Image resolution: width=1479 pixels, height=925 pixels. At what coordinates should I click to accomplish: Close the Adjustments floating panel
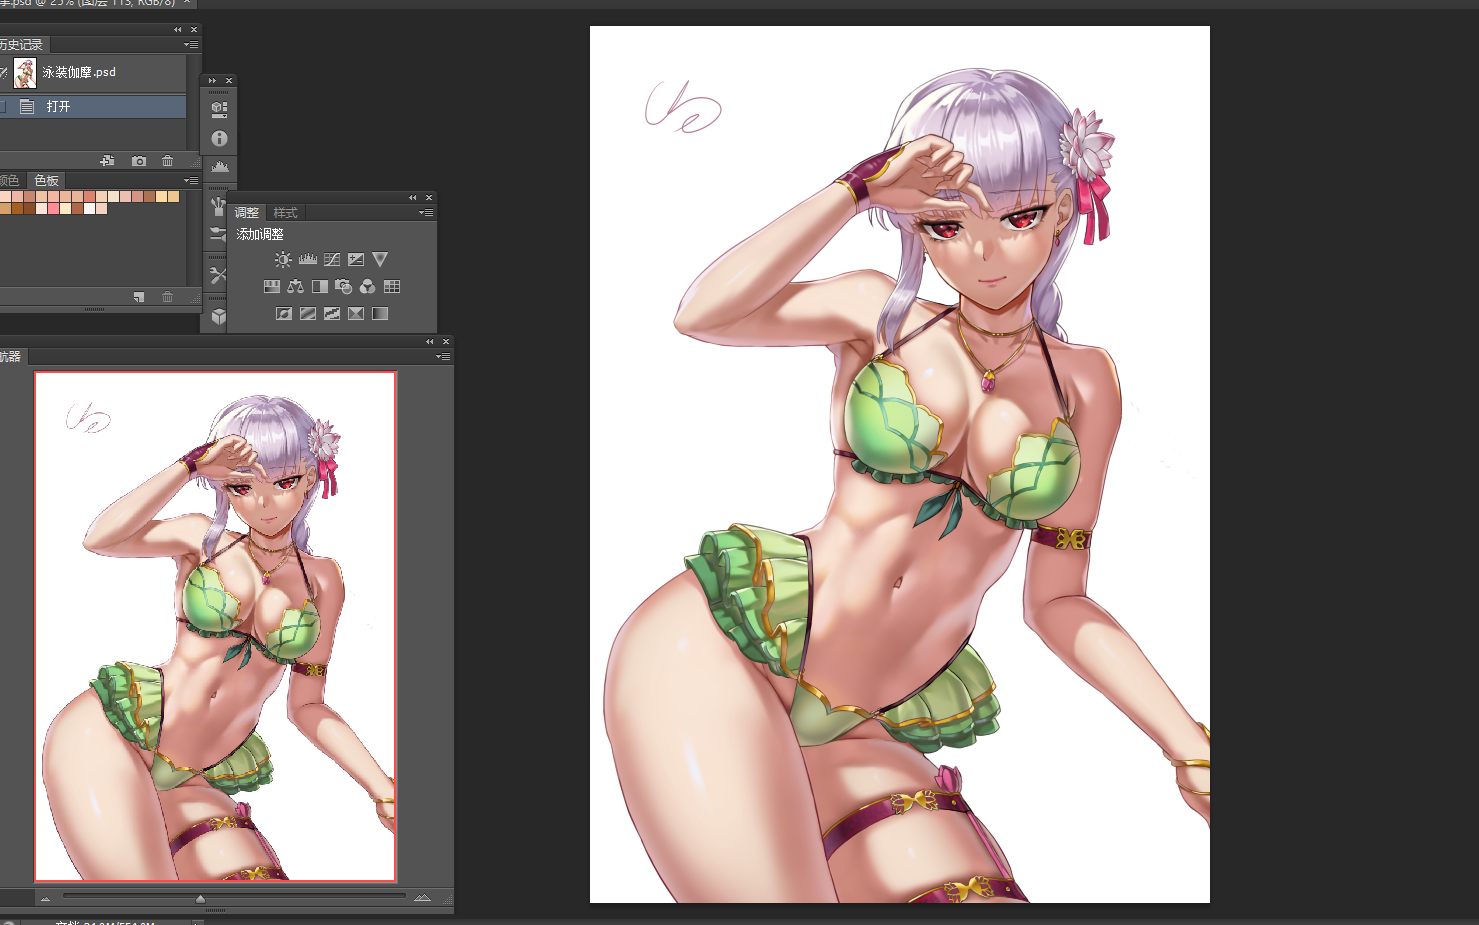pos(429,197)
